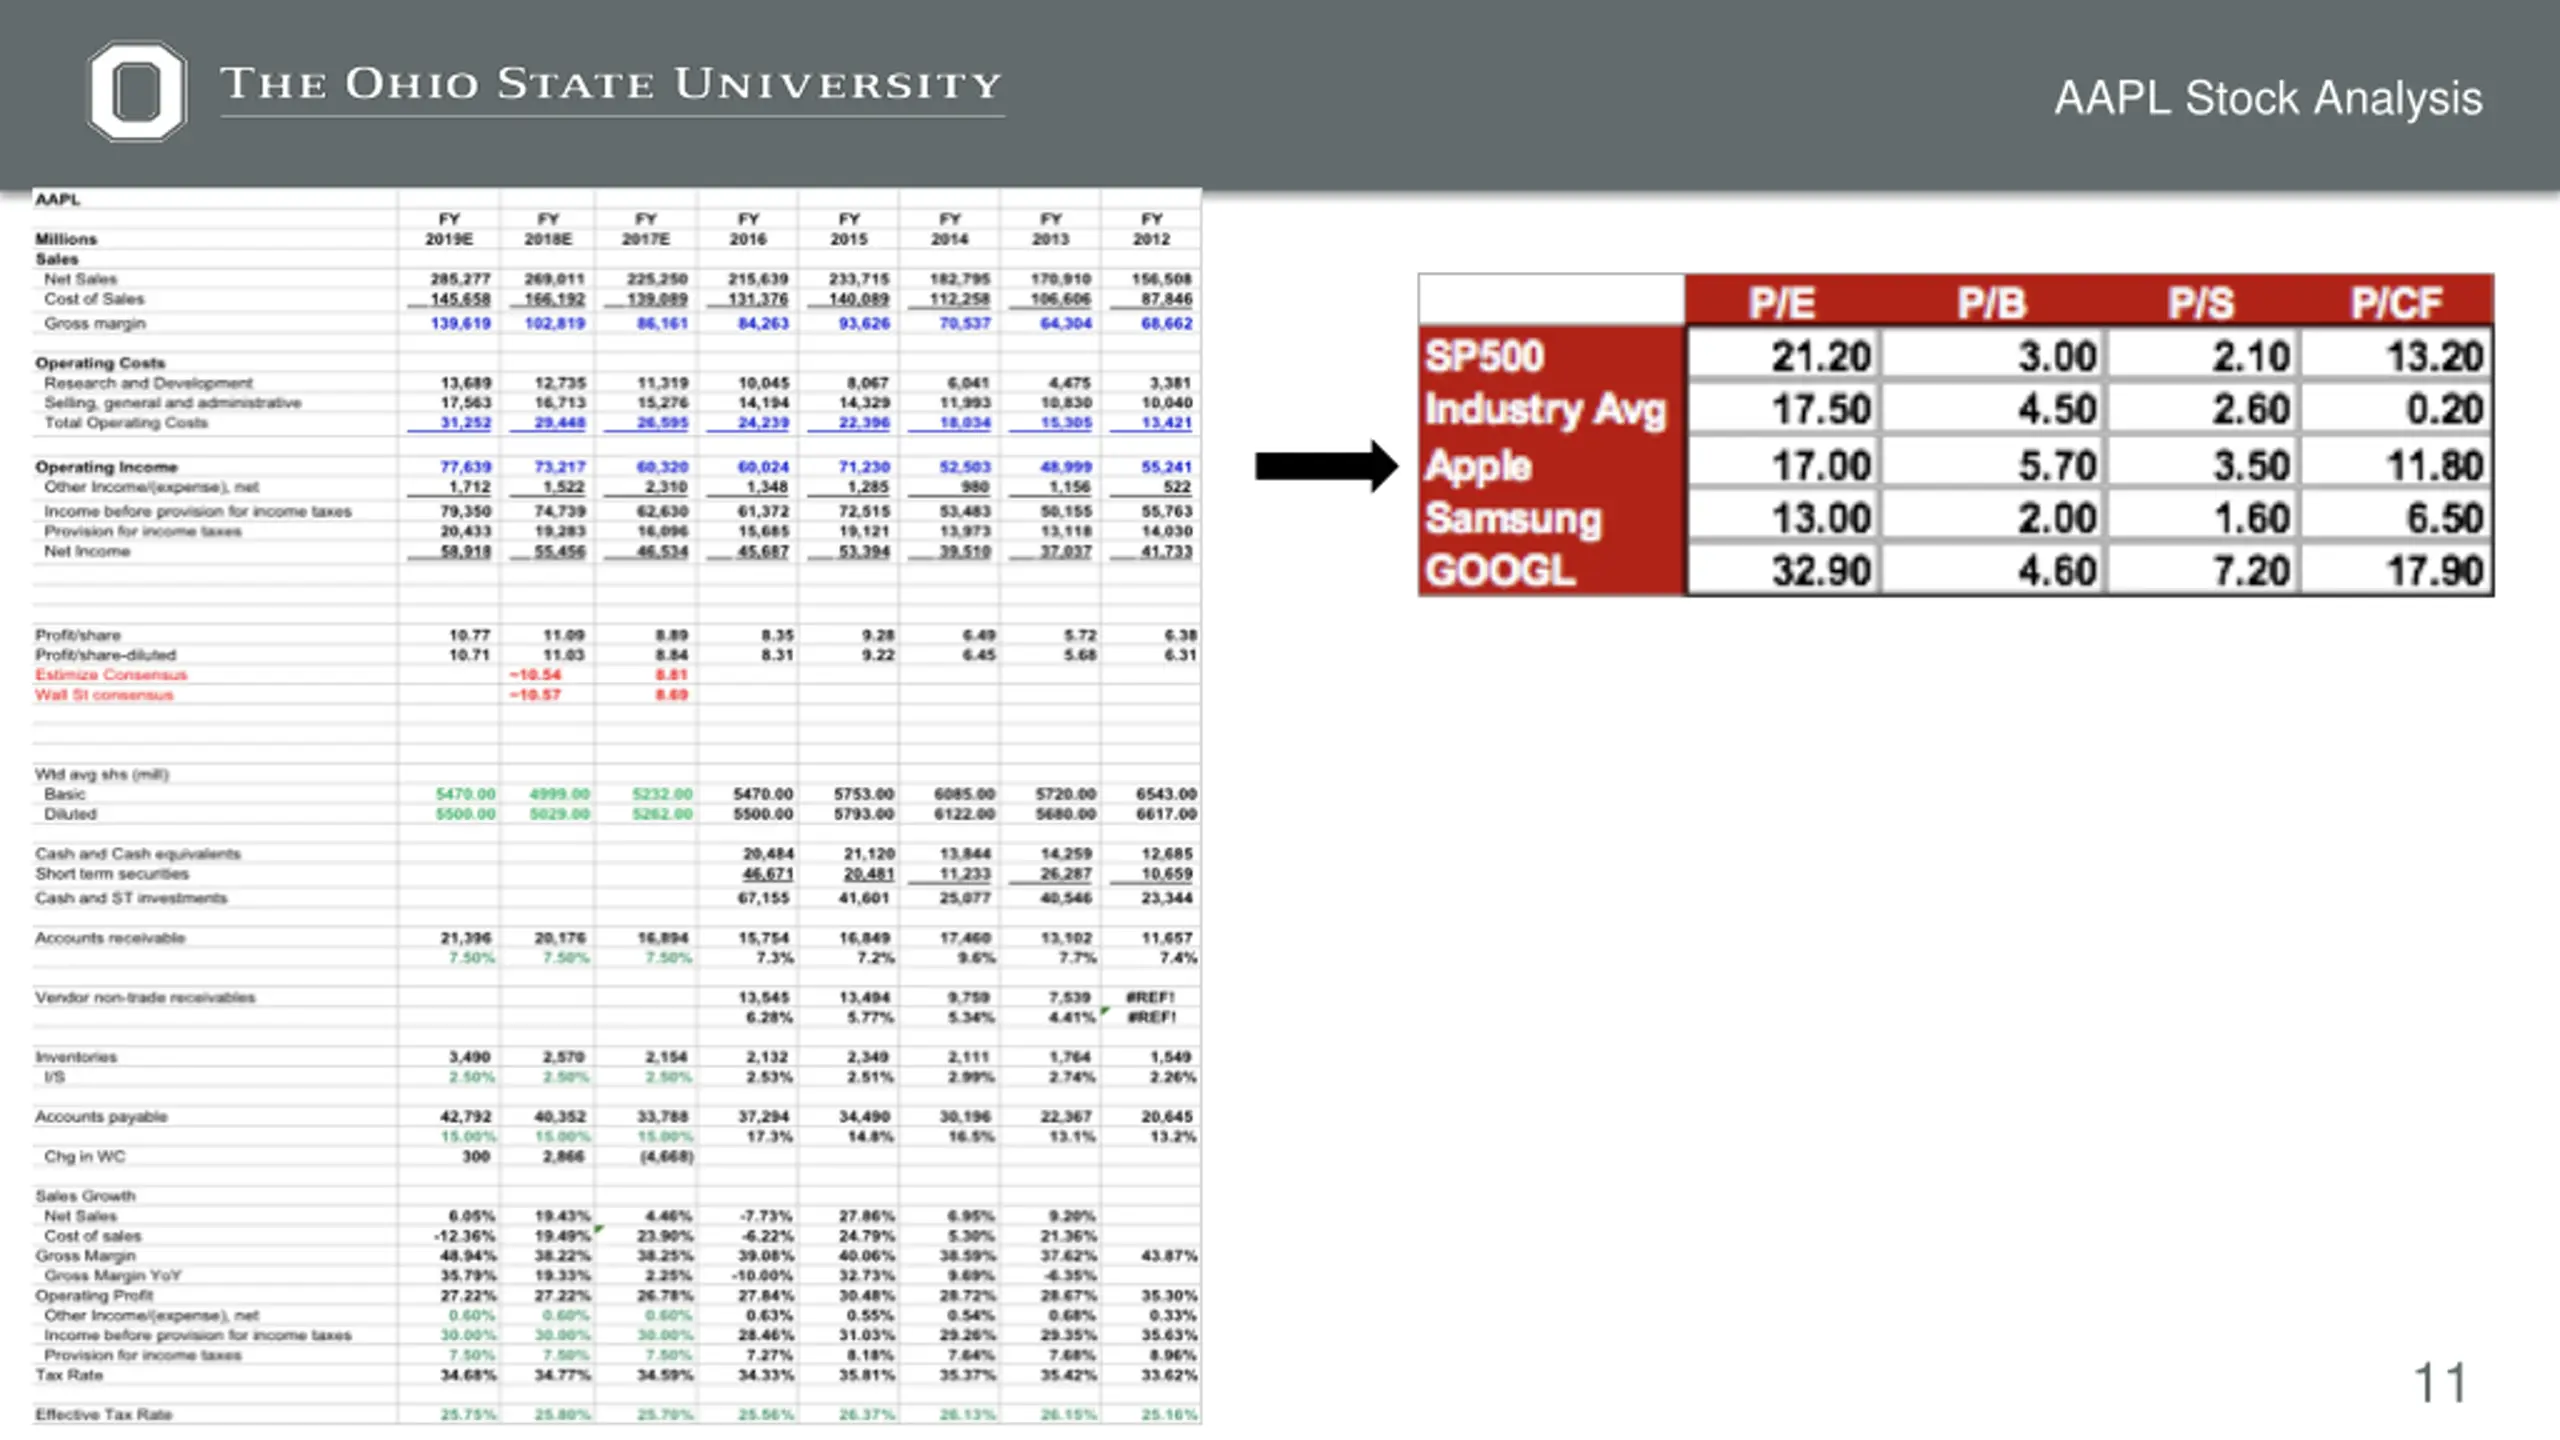Click the Ohio State block O logo
This screenshot has width=2560, height=1440.
(x=137, y=90)
